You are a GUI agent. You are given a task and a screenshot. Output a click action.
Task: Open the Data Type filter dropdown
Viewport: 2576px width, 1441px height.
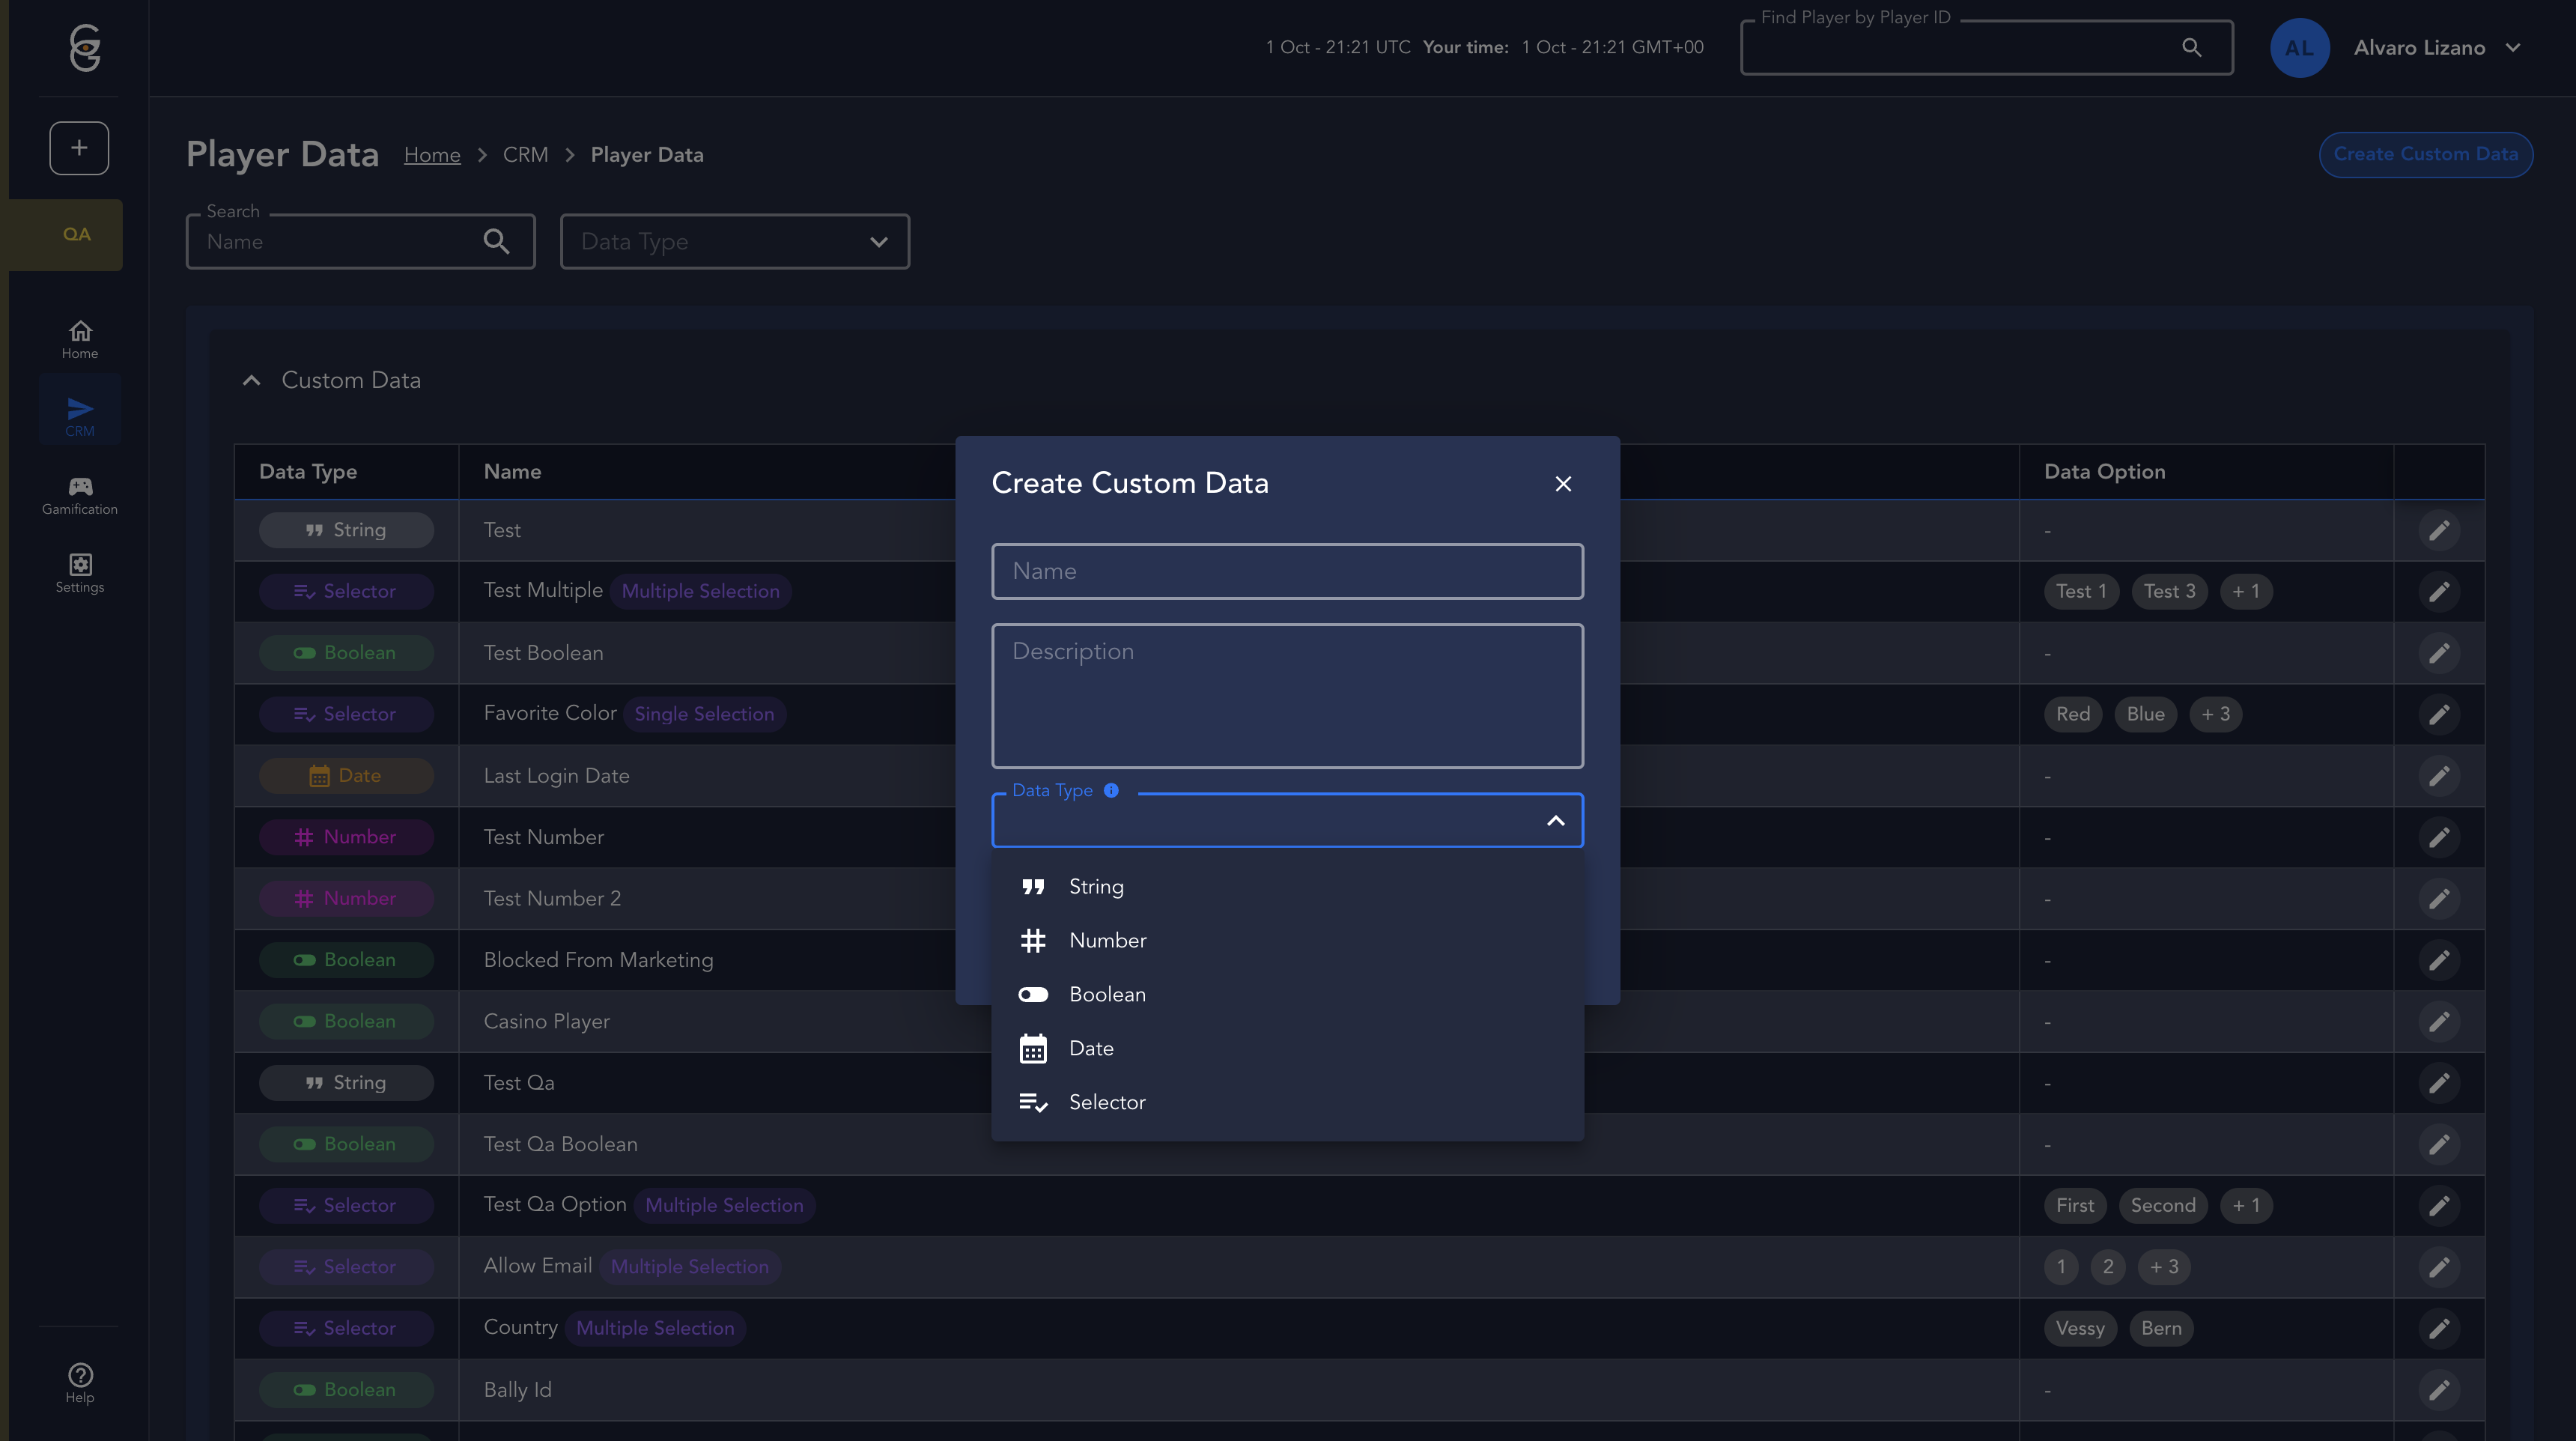pos(734,241)
